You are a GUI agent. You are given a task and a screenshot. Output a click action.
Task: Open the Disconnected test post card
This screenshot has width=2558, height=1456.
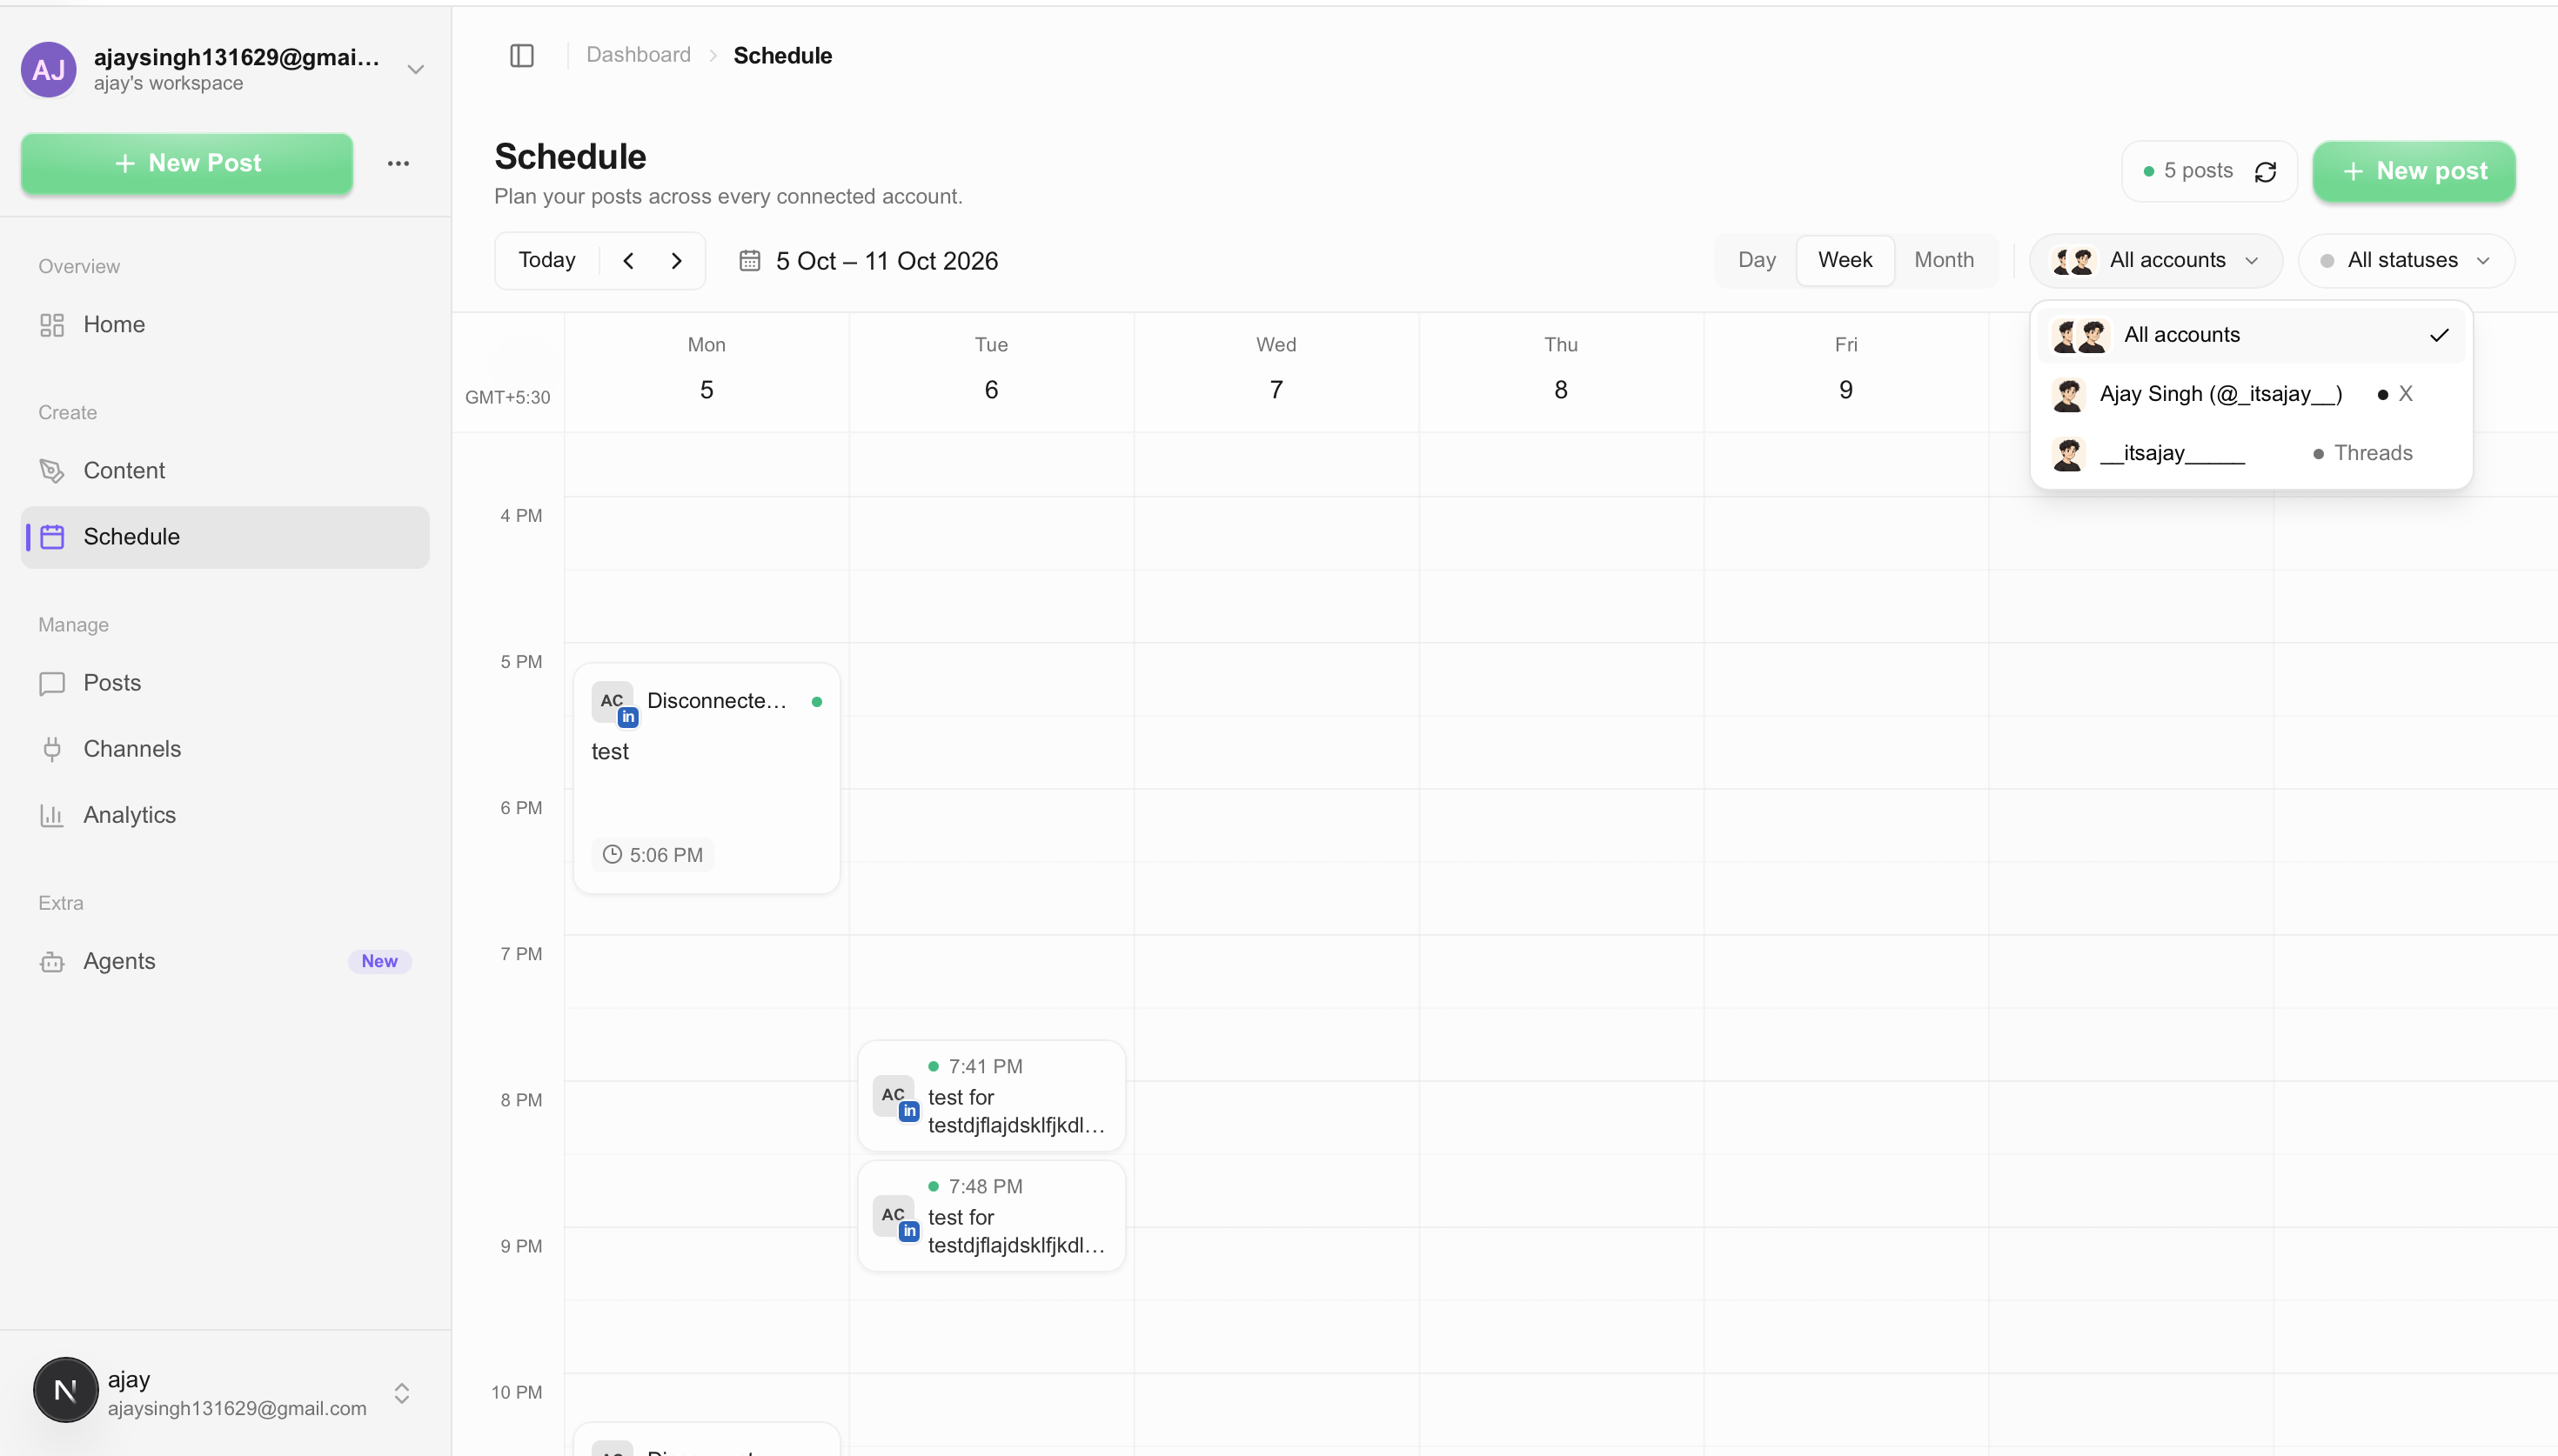707,778
